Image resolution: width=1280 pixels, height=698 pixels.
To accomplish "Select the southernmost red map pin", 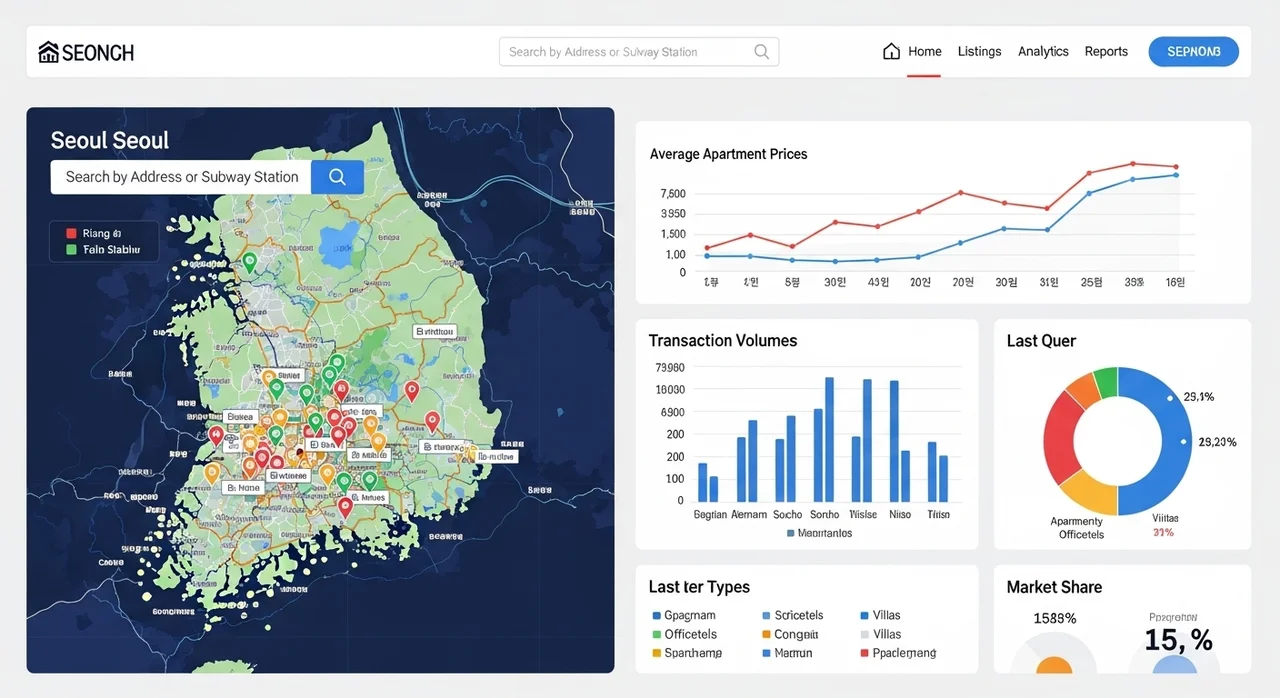I will (346, 506).
